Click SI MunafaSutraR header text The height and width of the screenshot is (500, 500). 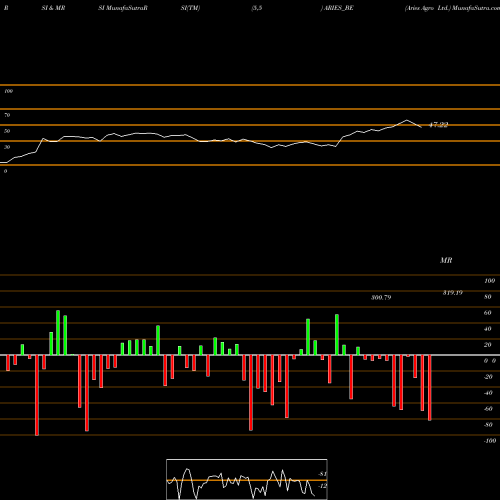tap(123, 8)
